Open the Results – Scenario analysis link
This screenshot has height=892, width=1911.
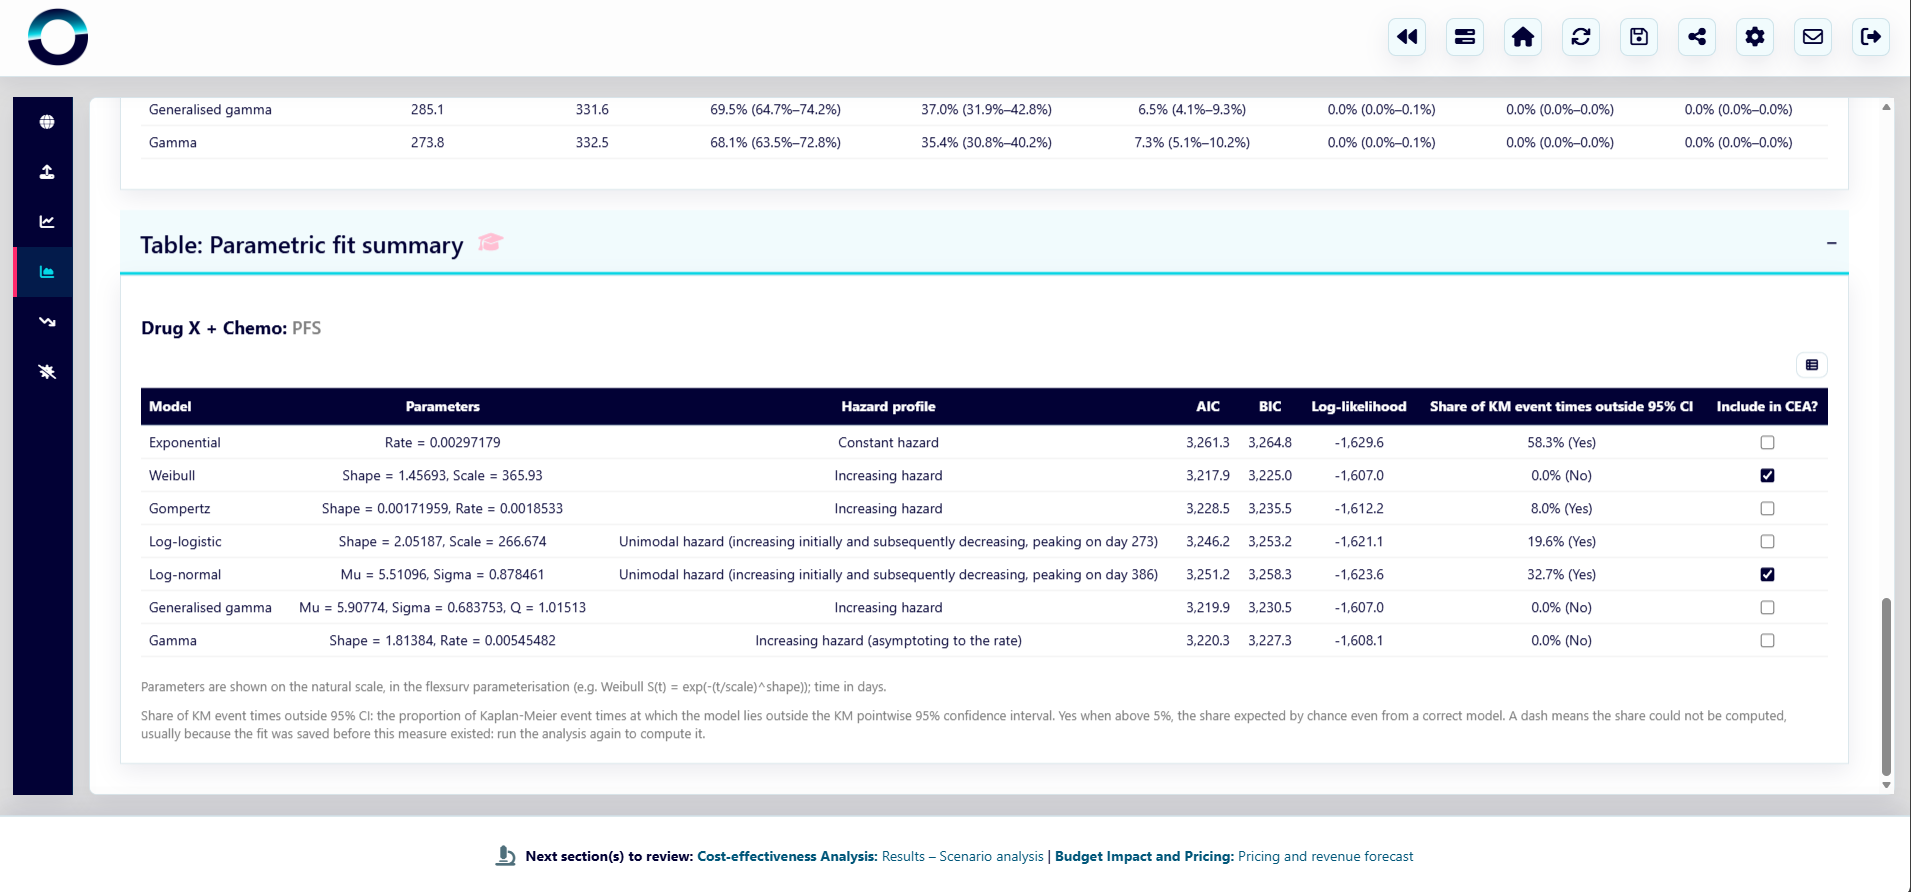[x=962, y=856]
